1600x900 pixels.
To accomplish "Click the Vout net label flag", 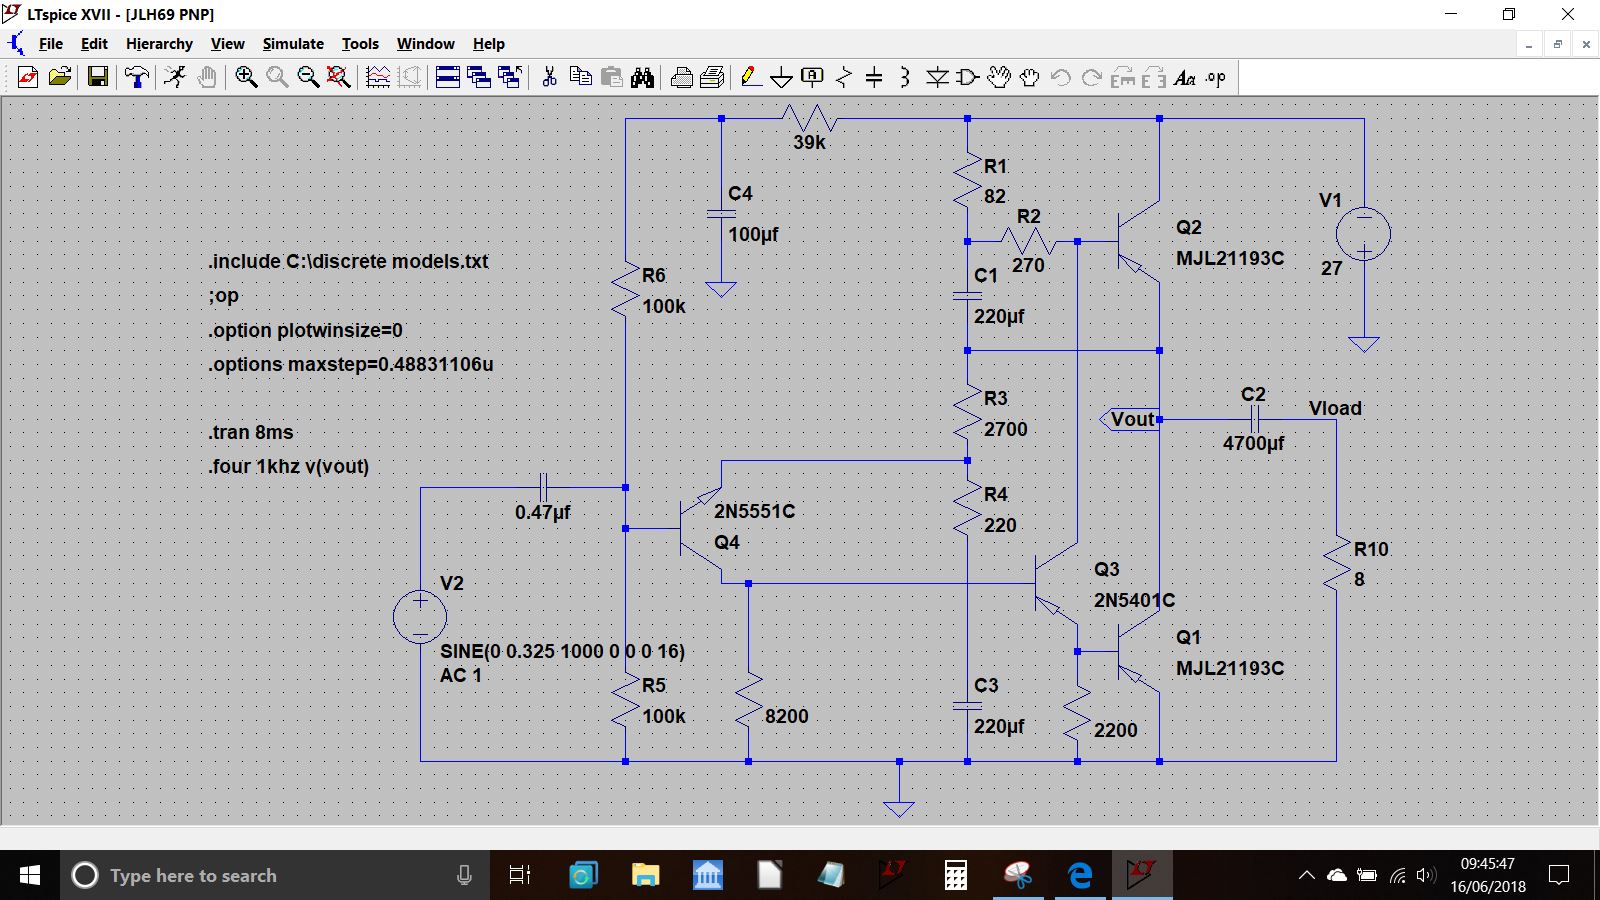I will click(x=1130, y=419).
